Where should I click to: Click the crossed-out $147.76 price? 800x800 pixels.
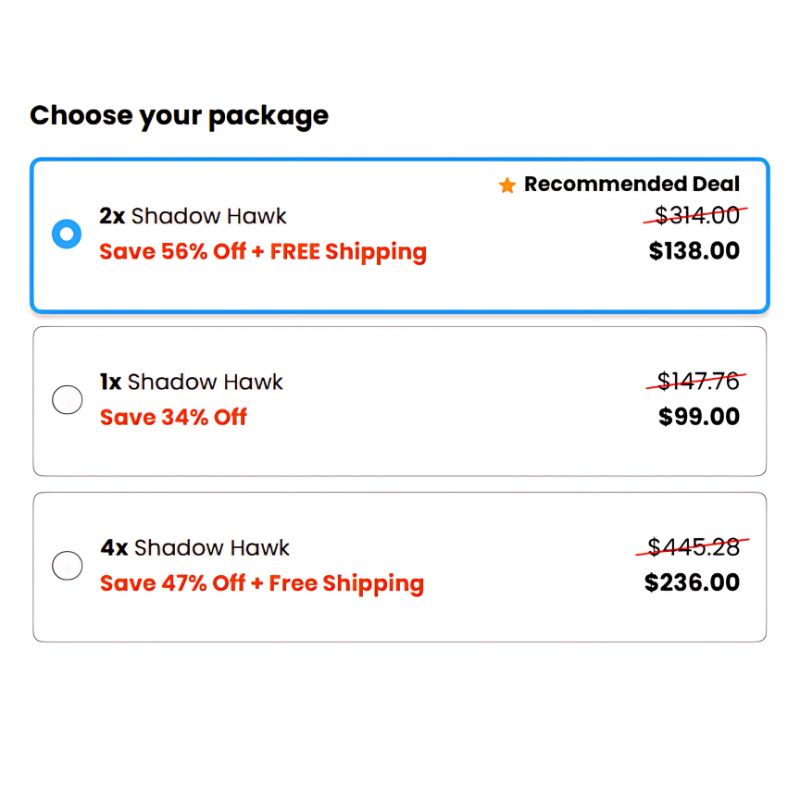click(699, 381)
